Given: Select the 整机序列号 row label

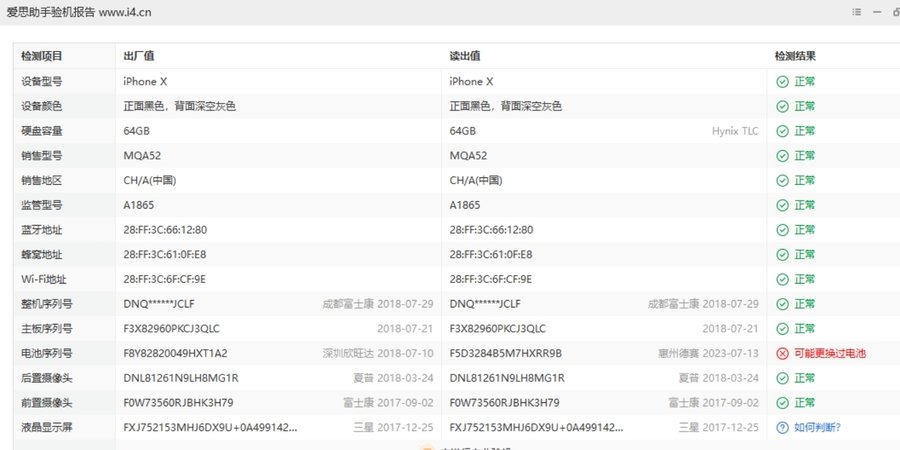Looking at the screenshot, I should pos(47,304).
